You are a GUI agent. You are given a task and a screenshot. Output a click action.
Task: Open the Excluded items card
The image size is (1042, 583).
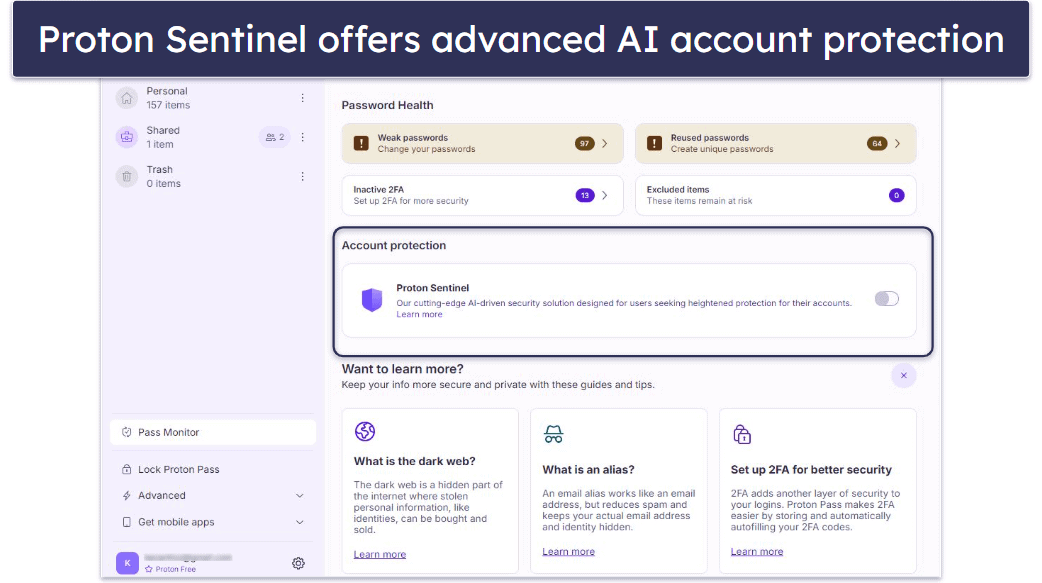(776, 195)
